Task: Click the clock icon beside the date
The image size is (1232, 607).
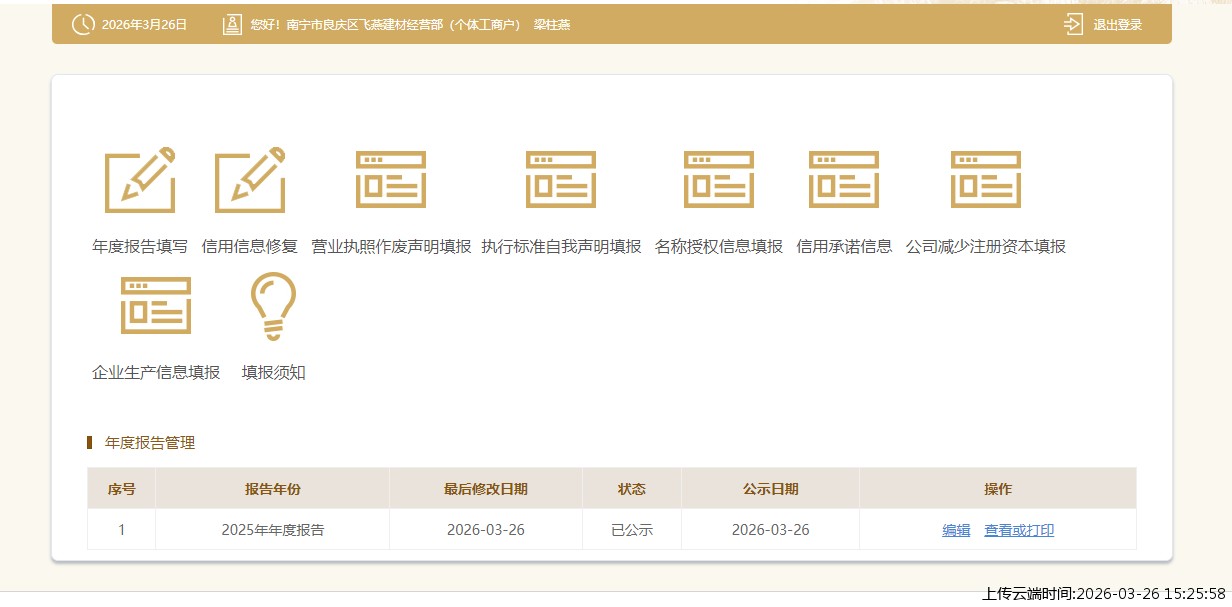Action: [x=84, y=25]
